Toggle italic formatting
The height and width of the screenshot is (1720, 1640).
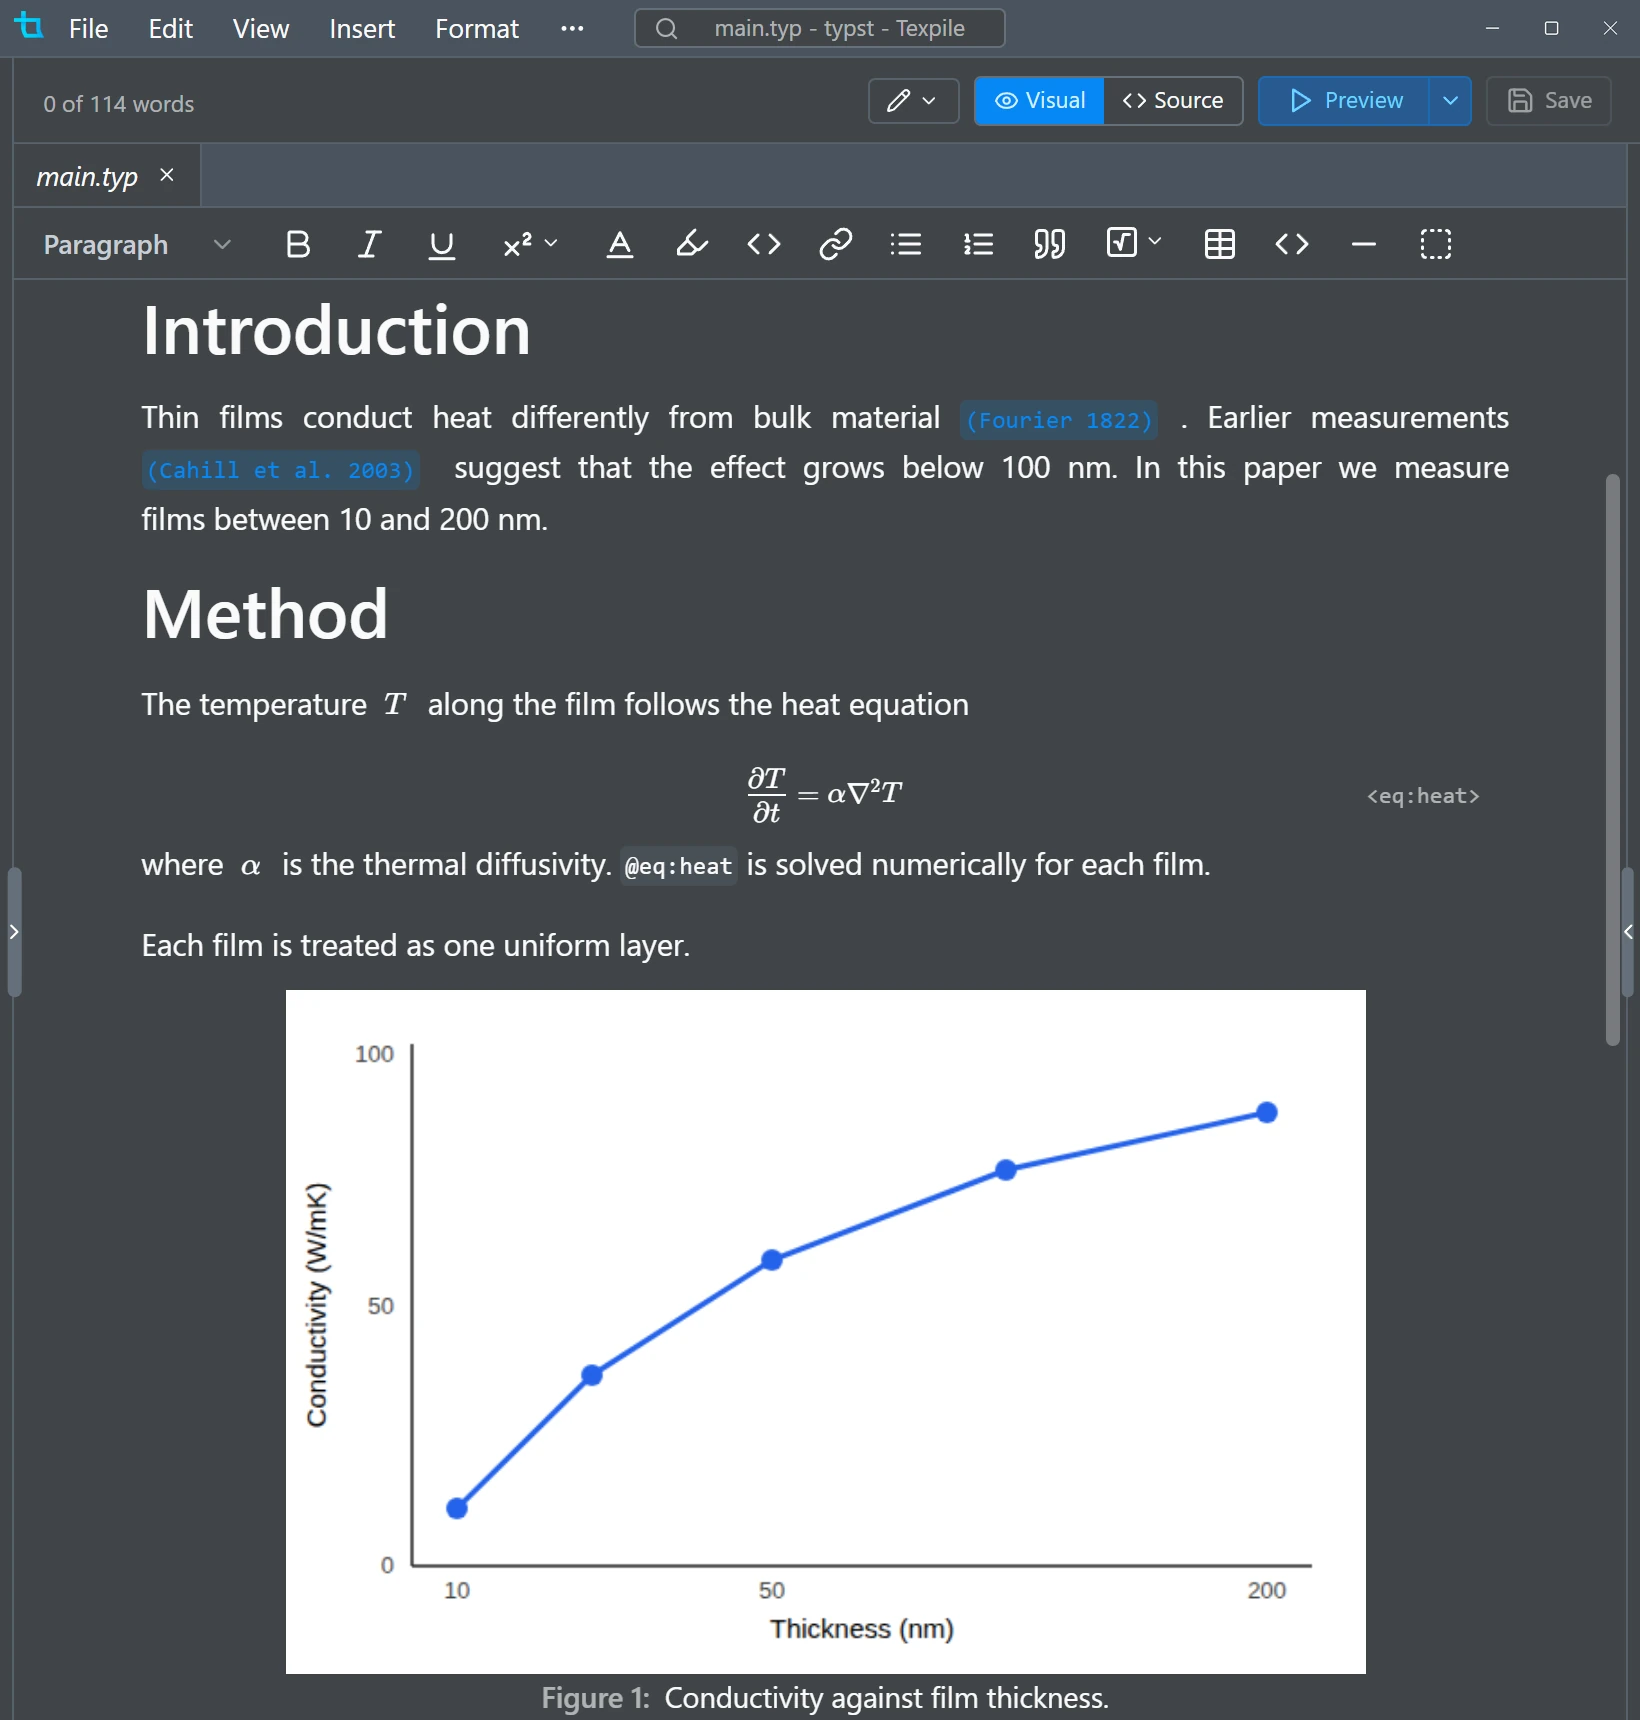(x=369, y=244)
